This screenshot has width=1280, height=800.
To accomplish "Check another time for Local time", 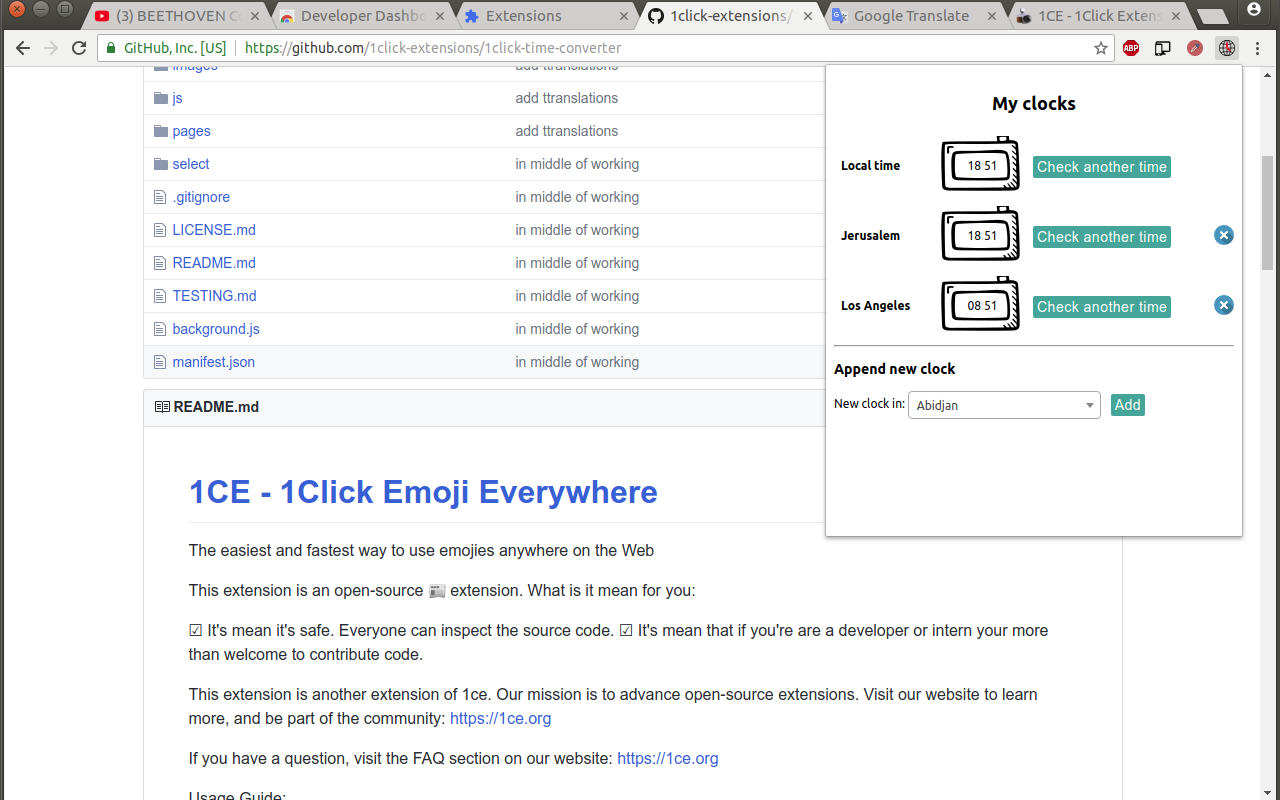I will pyautogui.click(x=1101, y=167).
